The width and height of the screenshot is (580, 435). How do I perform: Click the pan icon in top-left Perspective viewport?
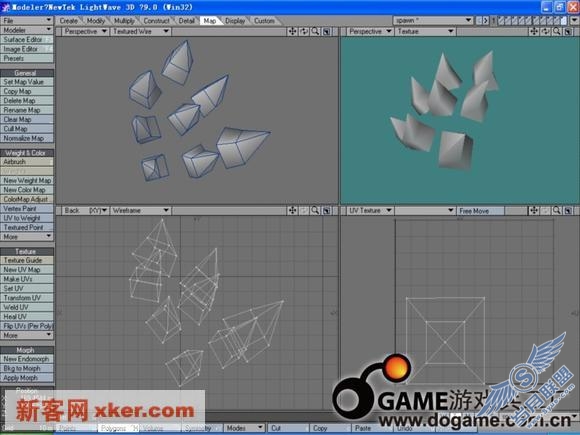click(x=292, y=31)
